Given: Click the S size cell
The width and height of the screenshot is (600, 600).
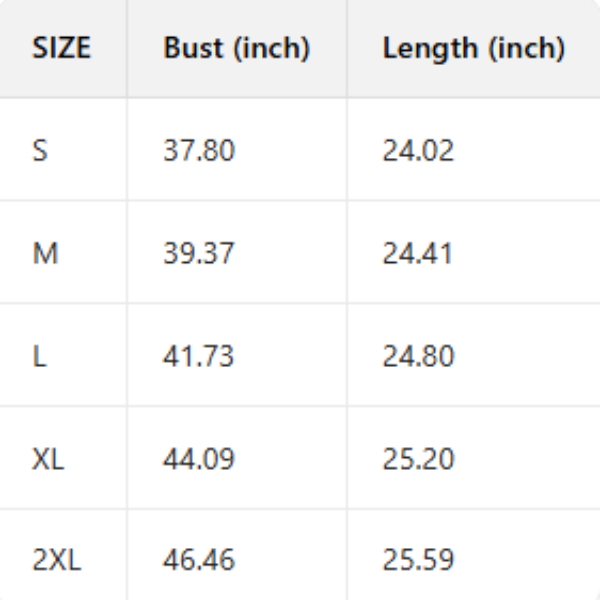Looking at the screenshot, I should 40,151.
